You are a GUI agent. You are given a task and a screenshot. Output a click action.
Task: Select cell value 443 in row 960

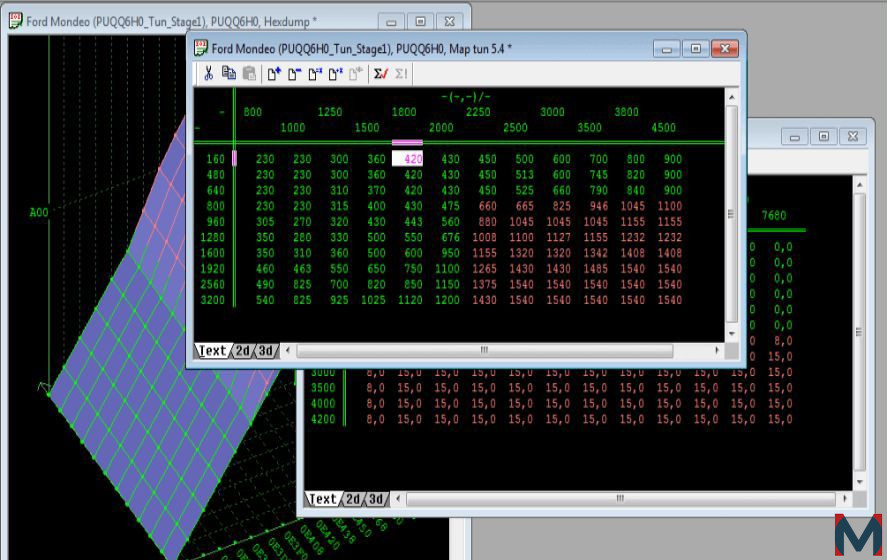point(413,222)
